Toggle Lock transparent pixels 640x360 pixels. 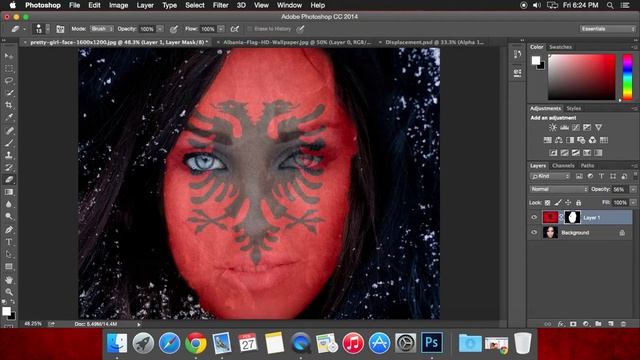(548, 202)
